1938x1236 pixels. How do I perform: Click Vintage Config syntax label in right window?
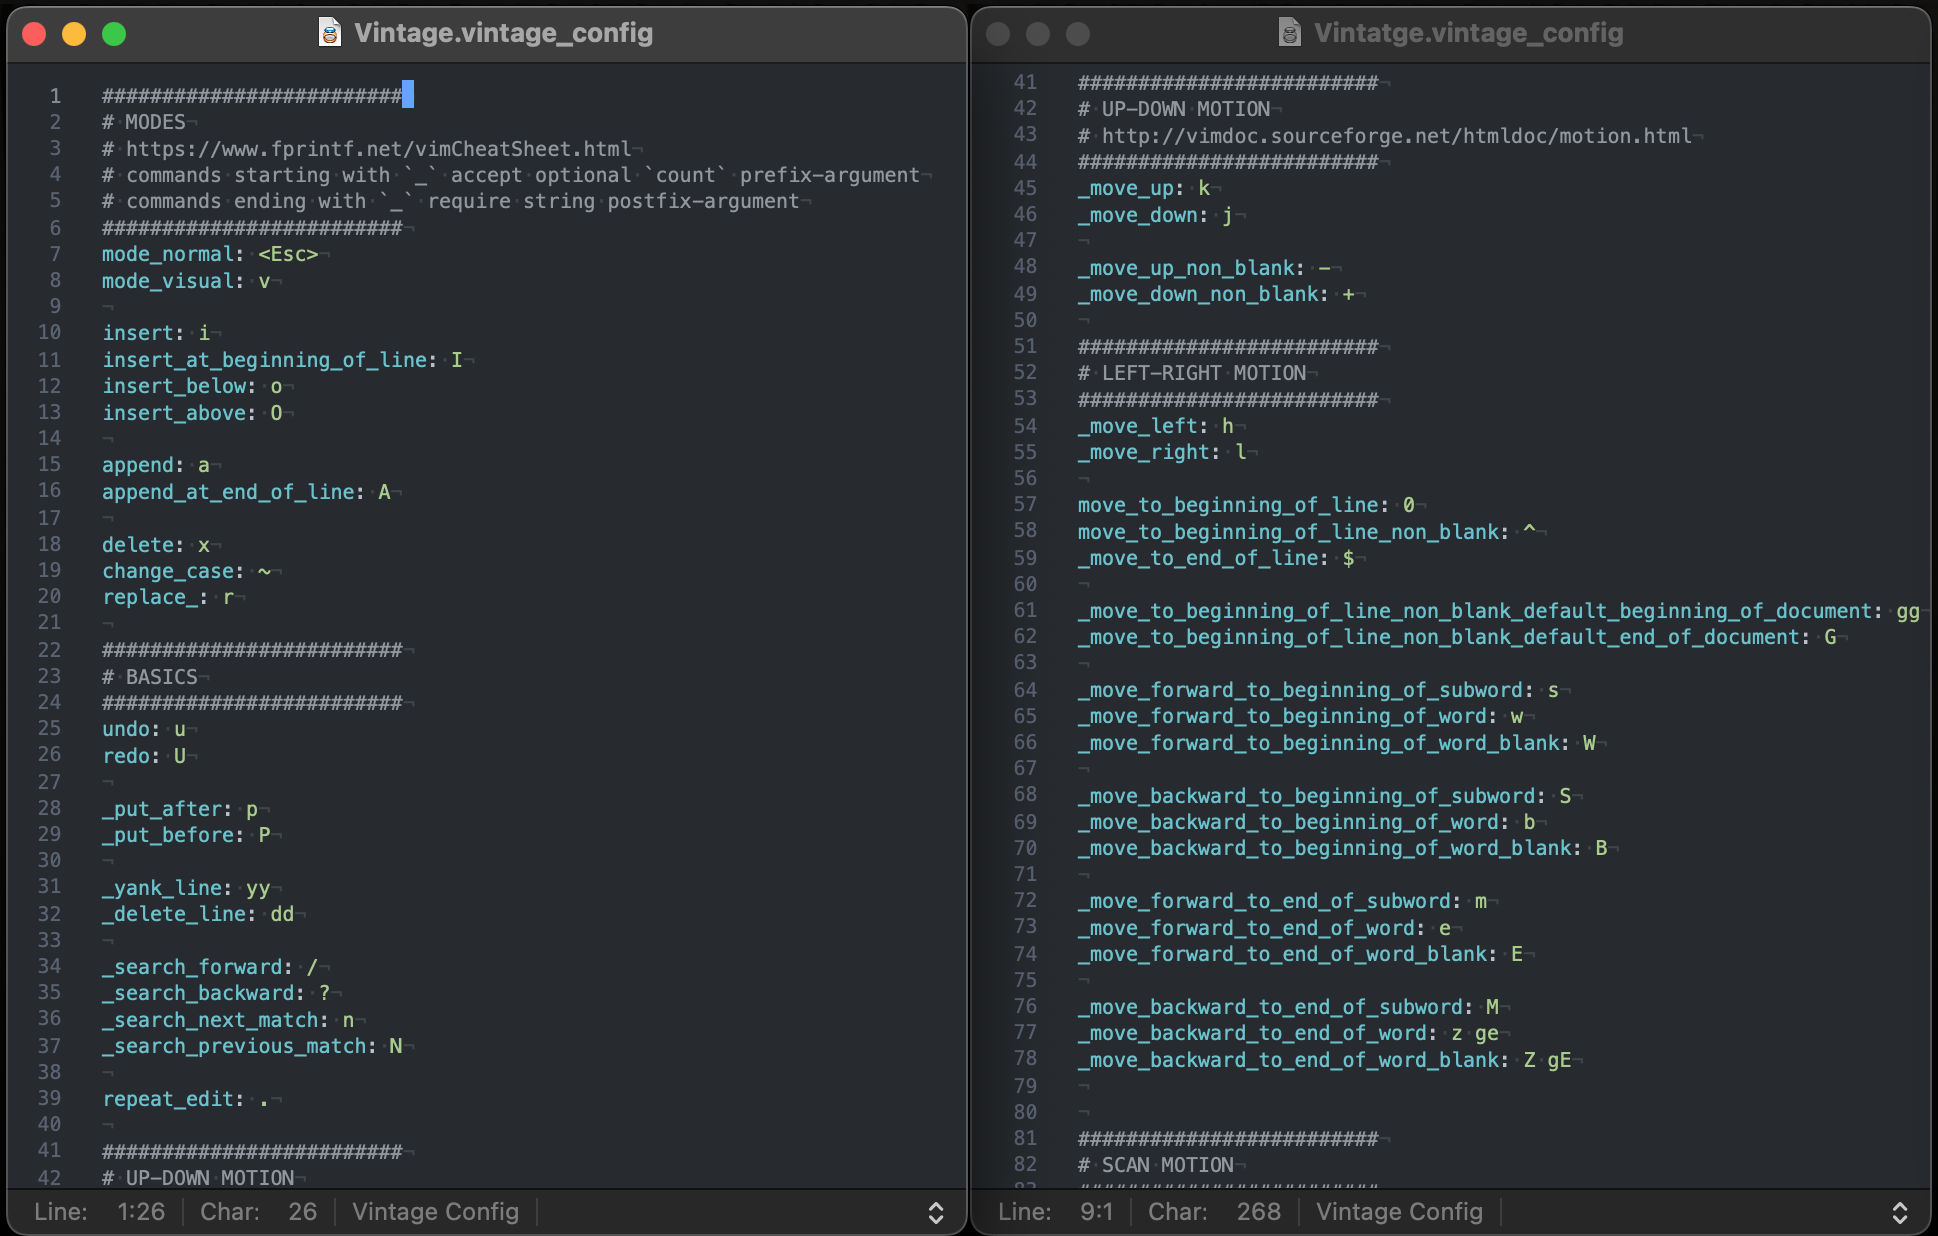(x=1399, y=1212)
